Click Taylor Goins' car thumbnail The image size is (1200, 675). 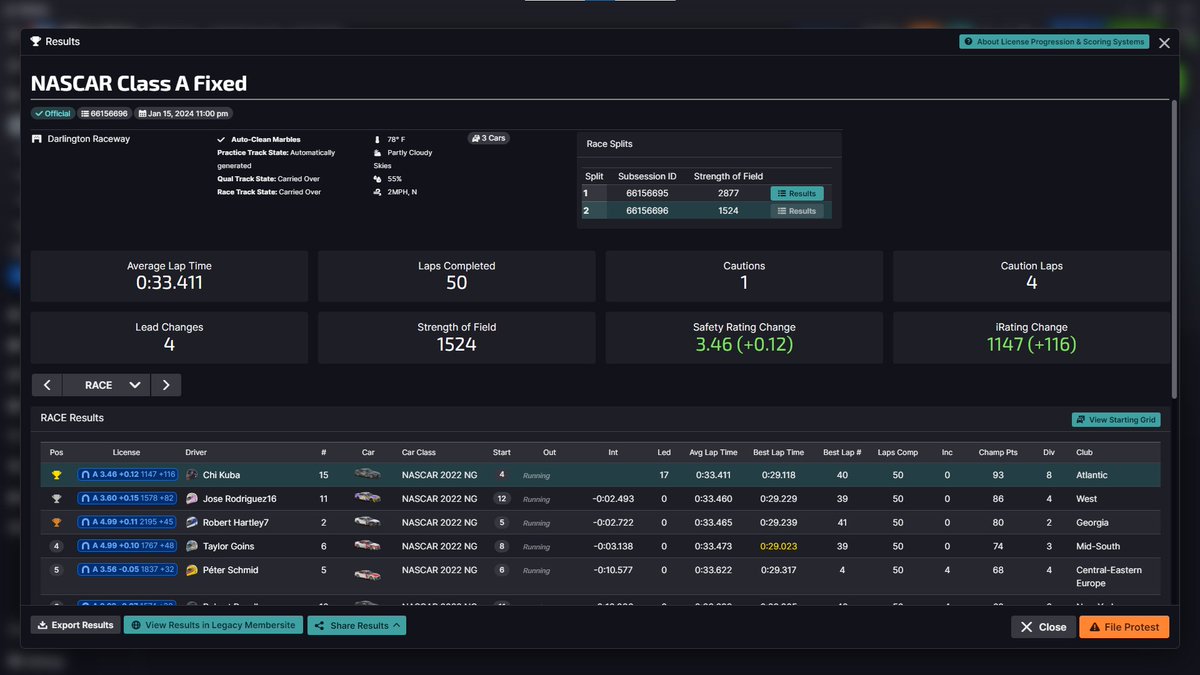pyautogui.click(x=368, y=546)
